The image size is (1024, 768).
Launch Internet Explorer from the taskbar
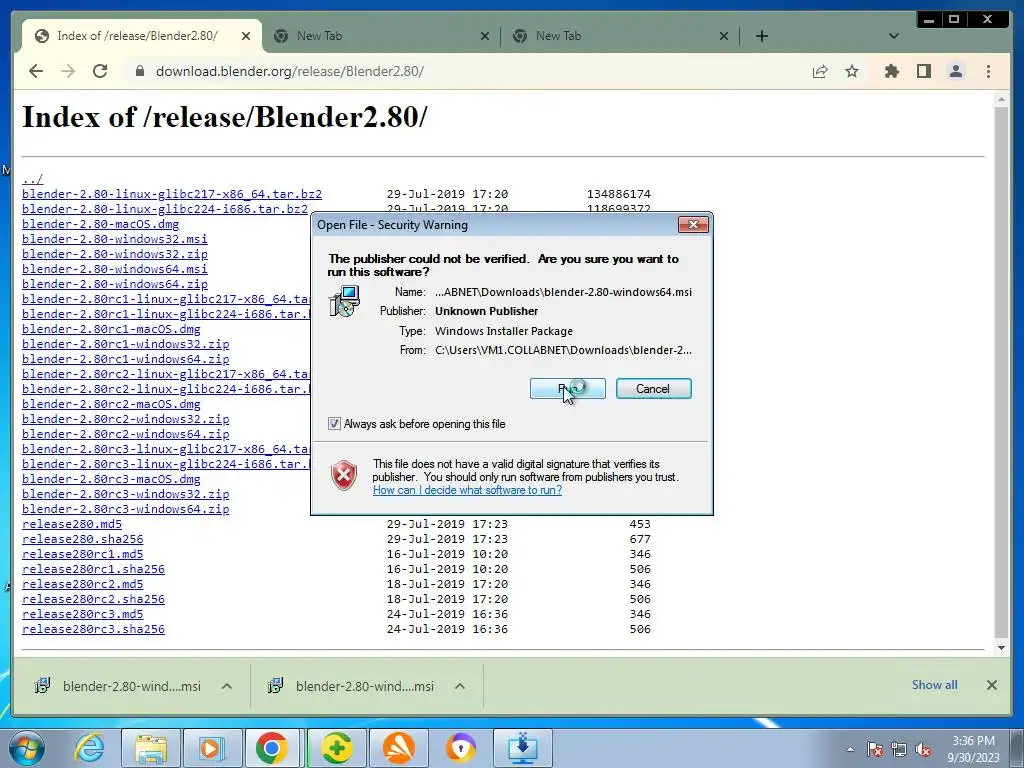tap(89, 748)
